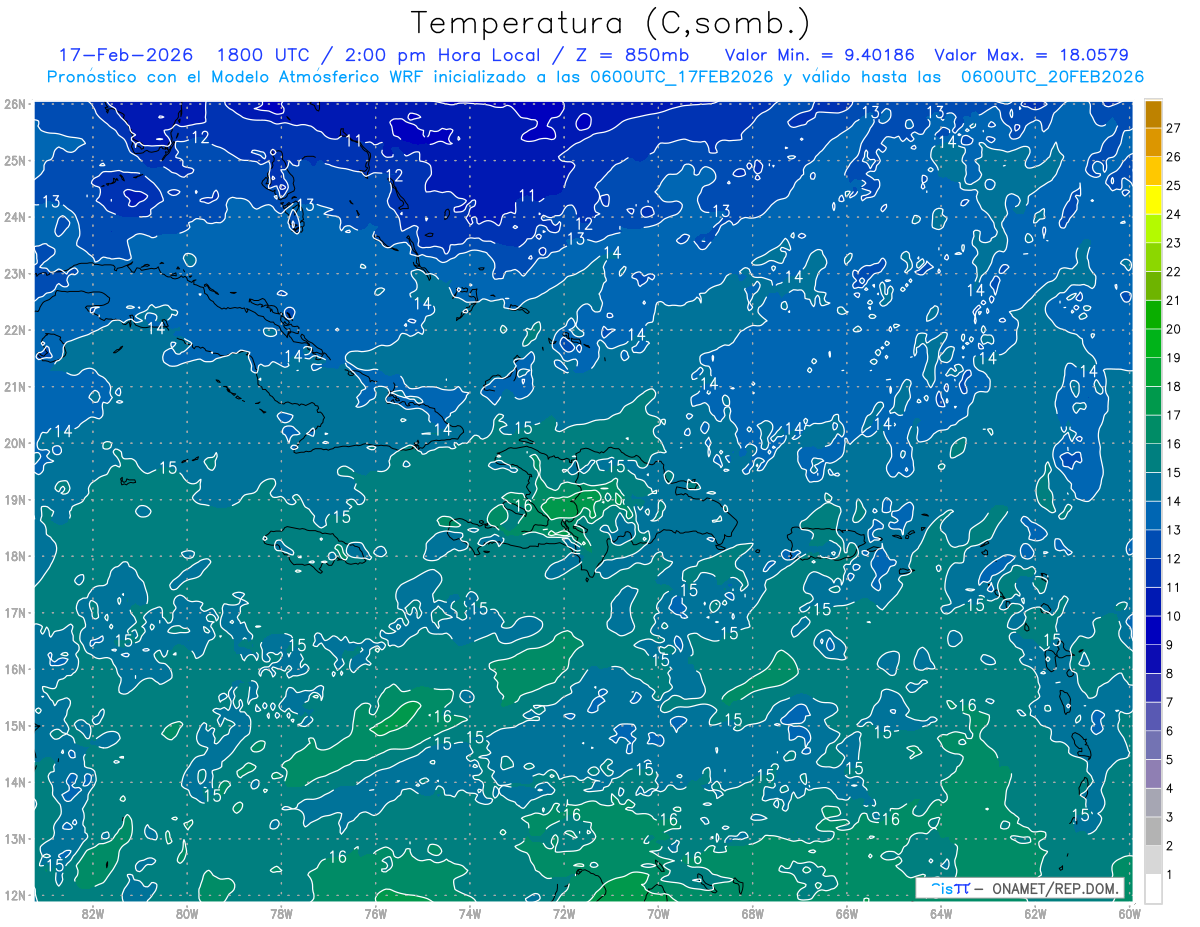1200x927 pixels.
Task: Click the yellow legend swatch between 24 and 25
Action: tap(1153, 200)
